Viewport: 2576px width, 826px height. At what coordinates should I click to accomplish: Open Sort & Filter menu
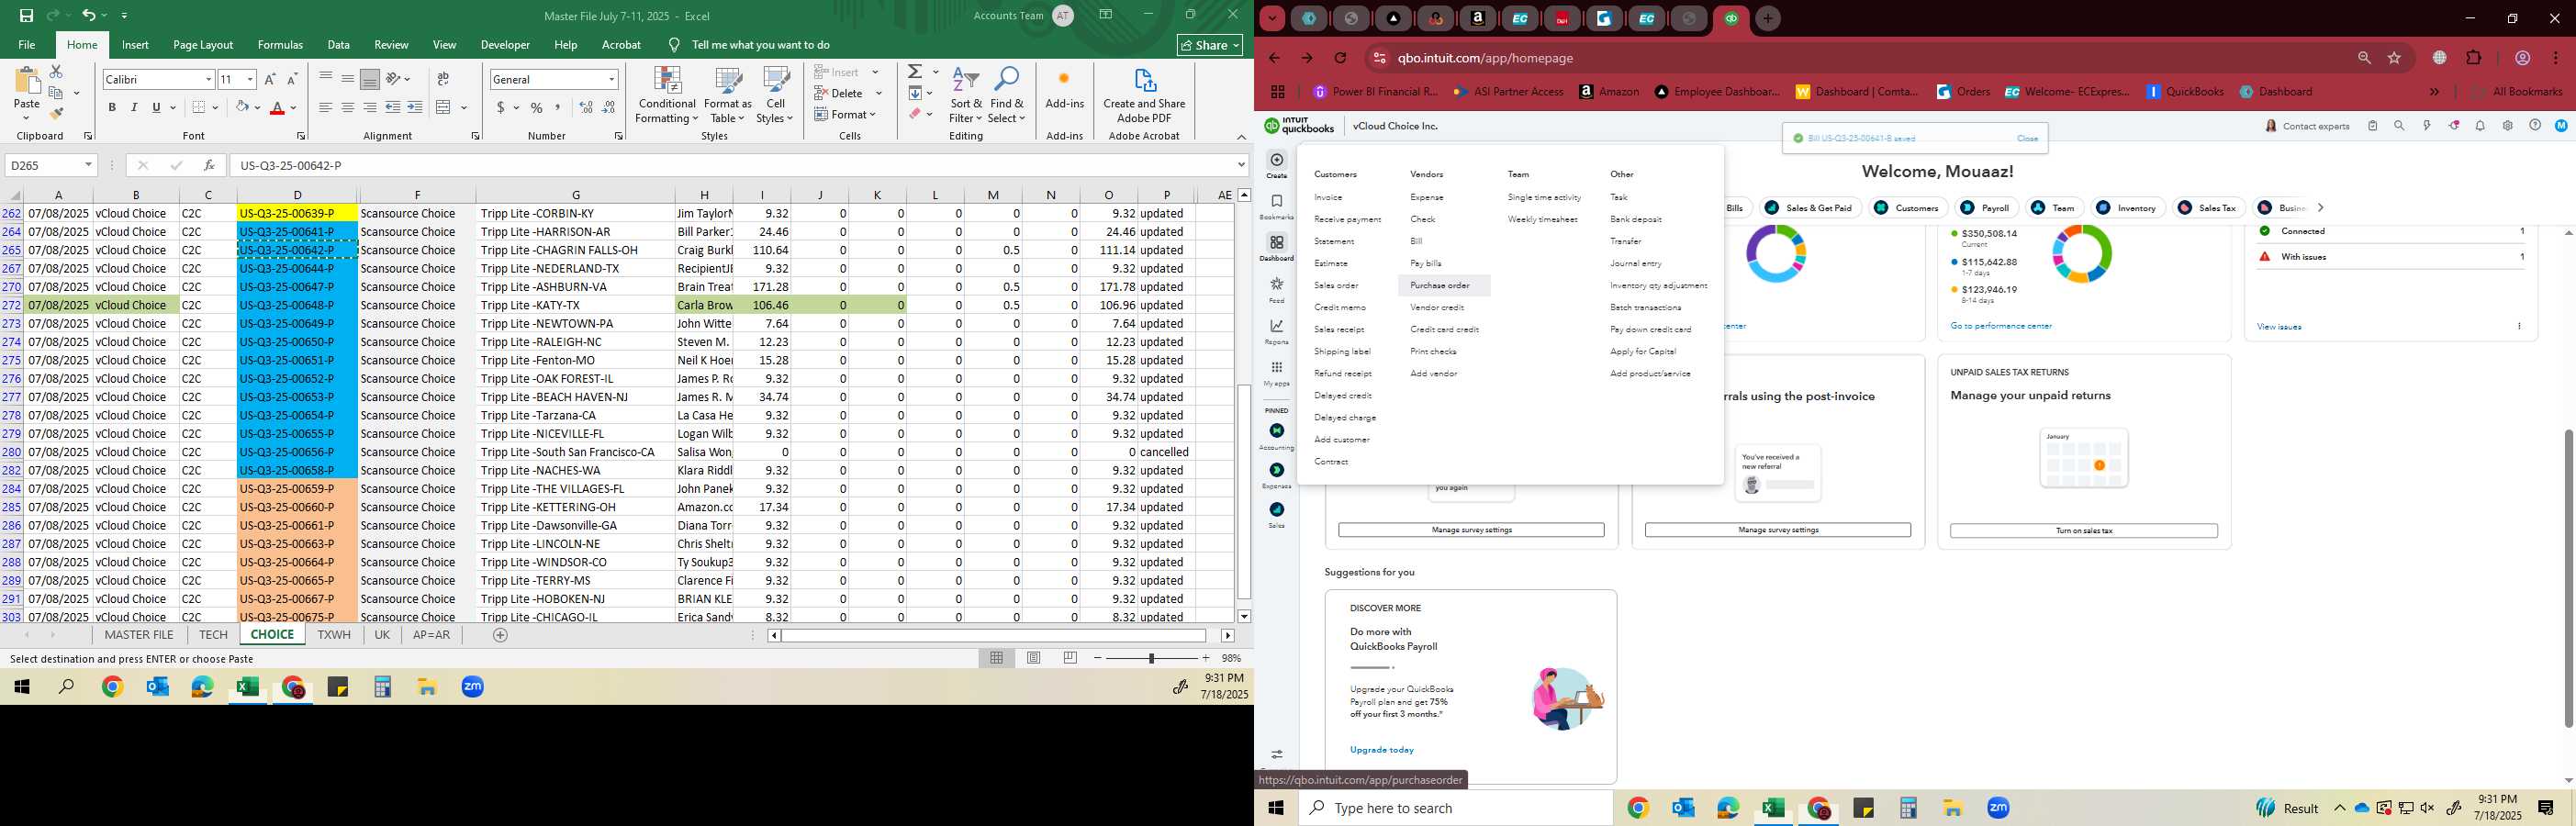(x=966, y=95)
